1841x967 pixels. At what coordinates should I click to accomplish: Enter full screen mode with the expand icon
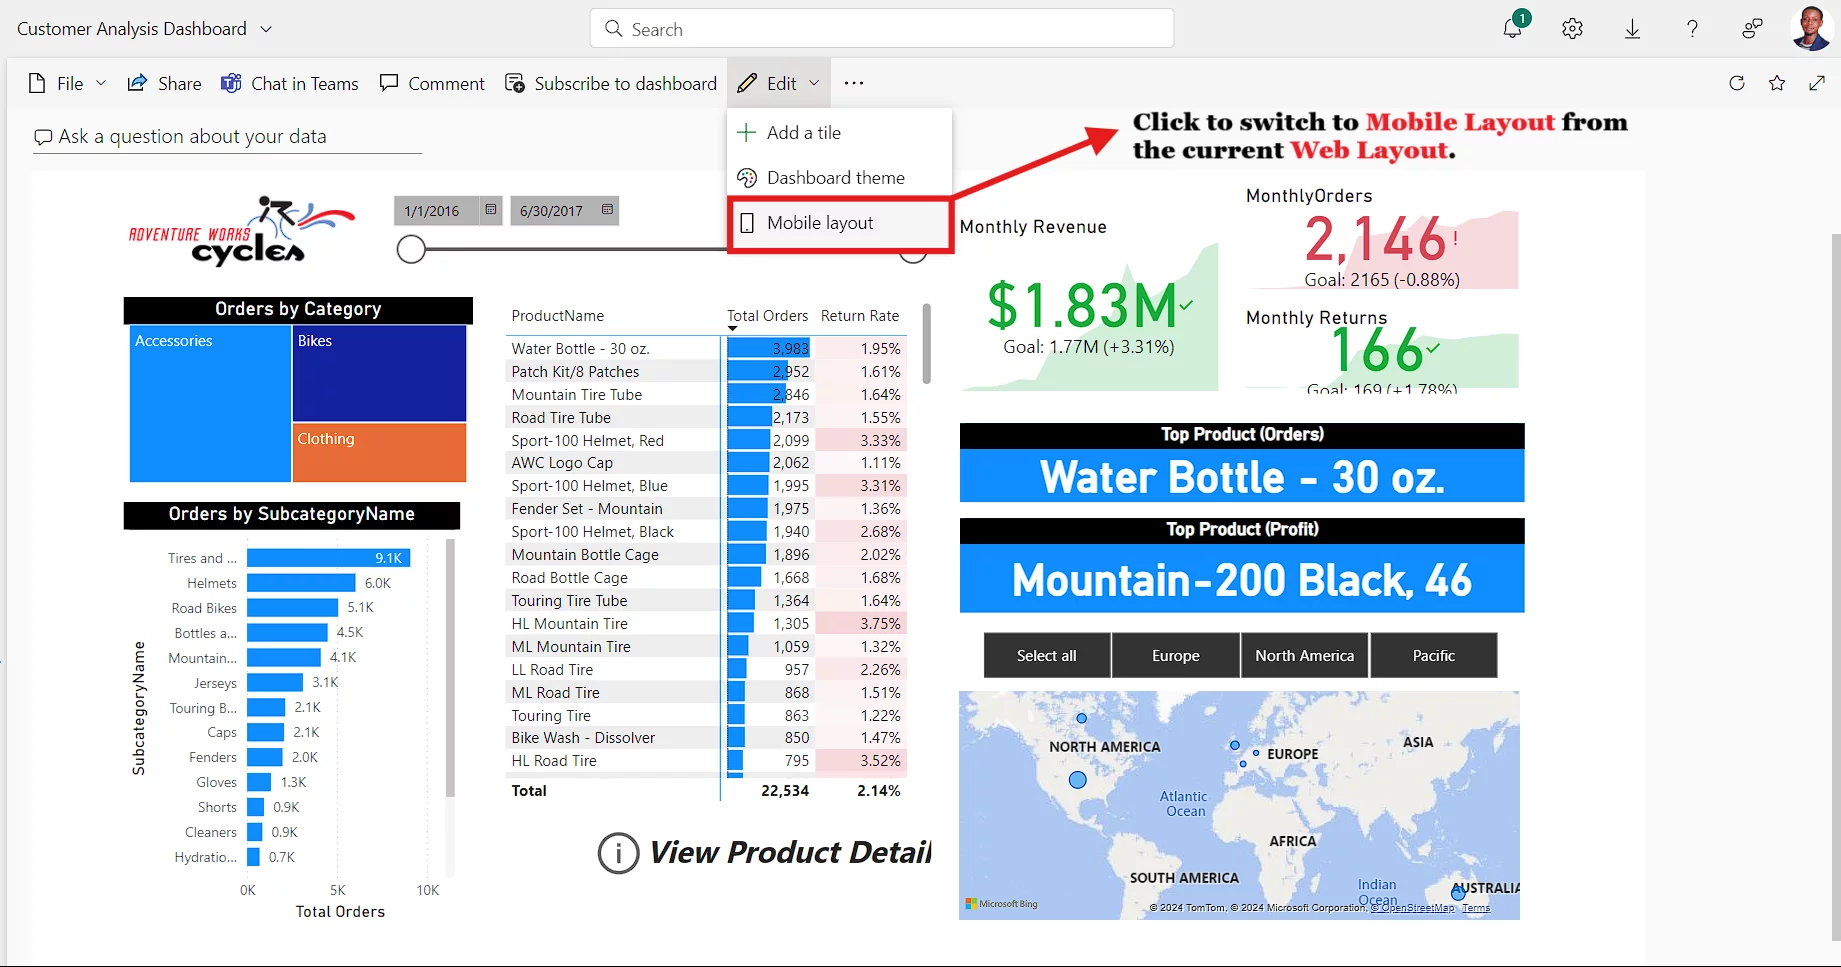pos(1817,83)
